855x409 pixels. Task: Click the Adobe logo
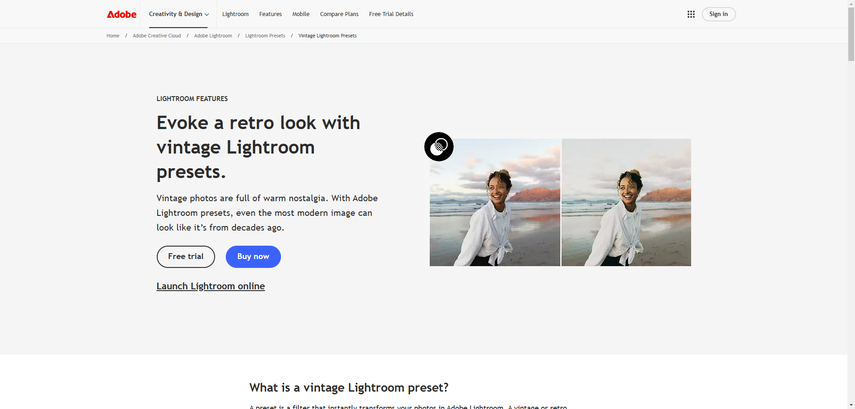[x=121, y=14]
